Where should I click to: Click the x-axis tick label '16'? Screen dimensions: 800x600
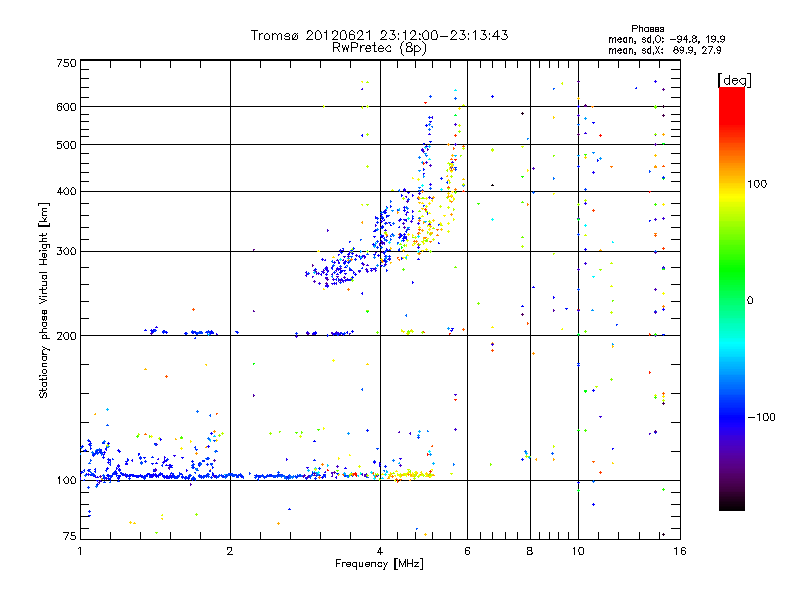680,551
